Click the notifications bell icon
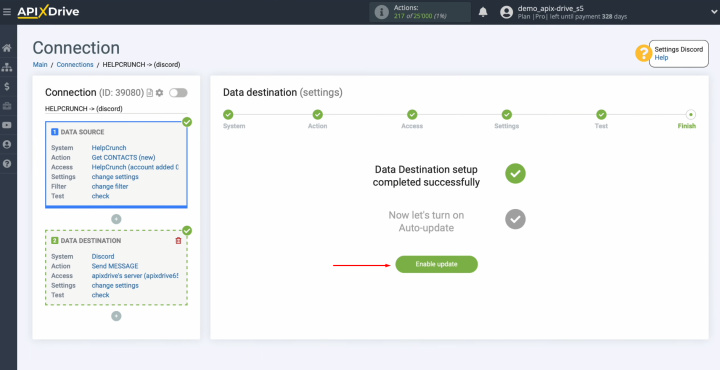This screenshot has width=720, height=370. pyautogui.click(x=483, y=12)
